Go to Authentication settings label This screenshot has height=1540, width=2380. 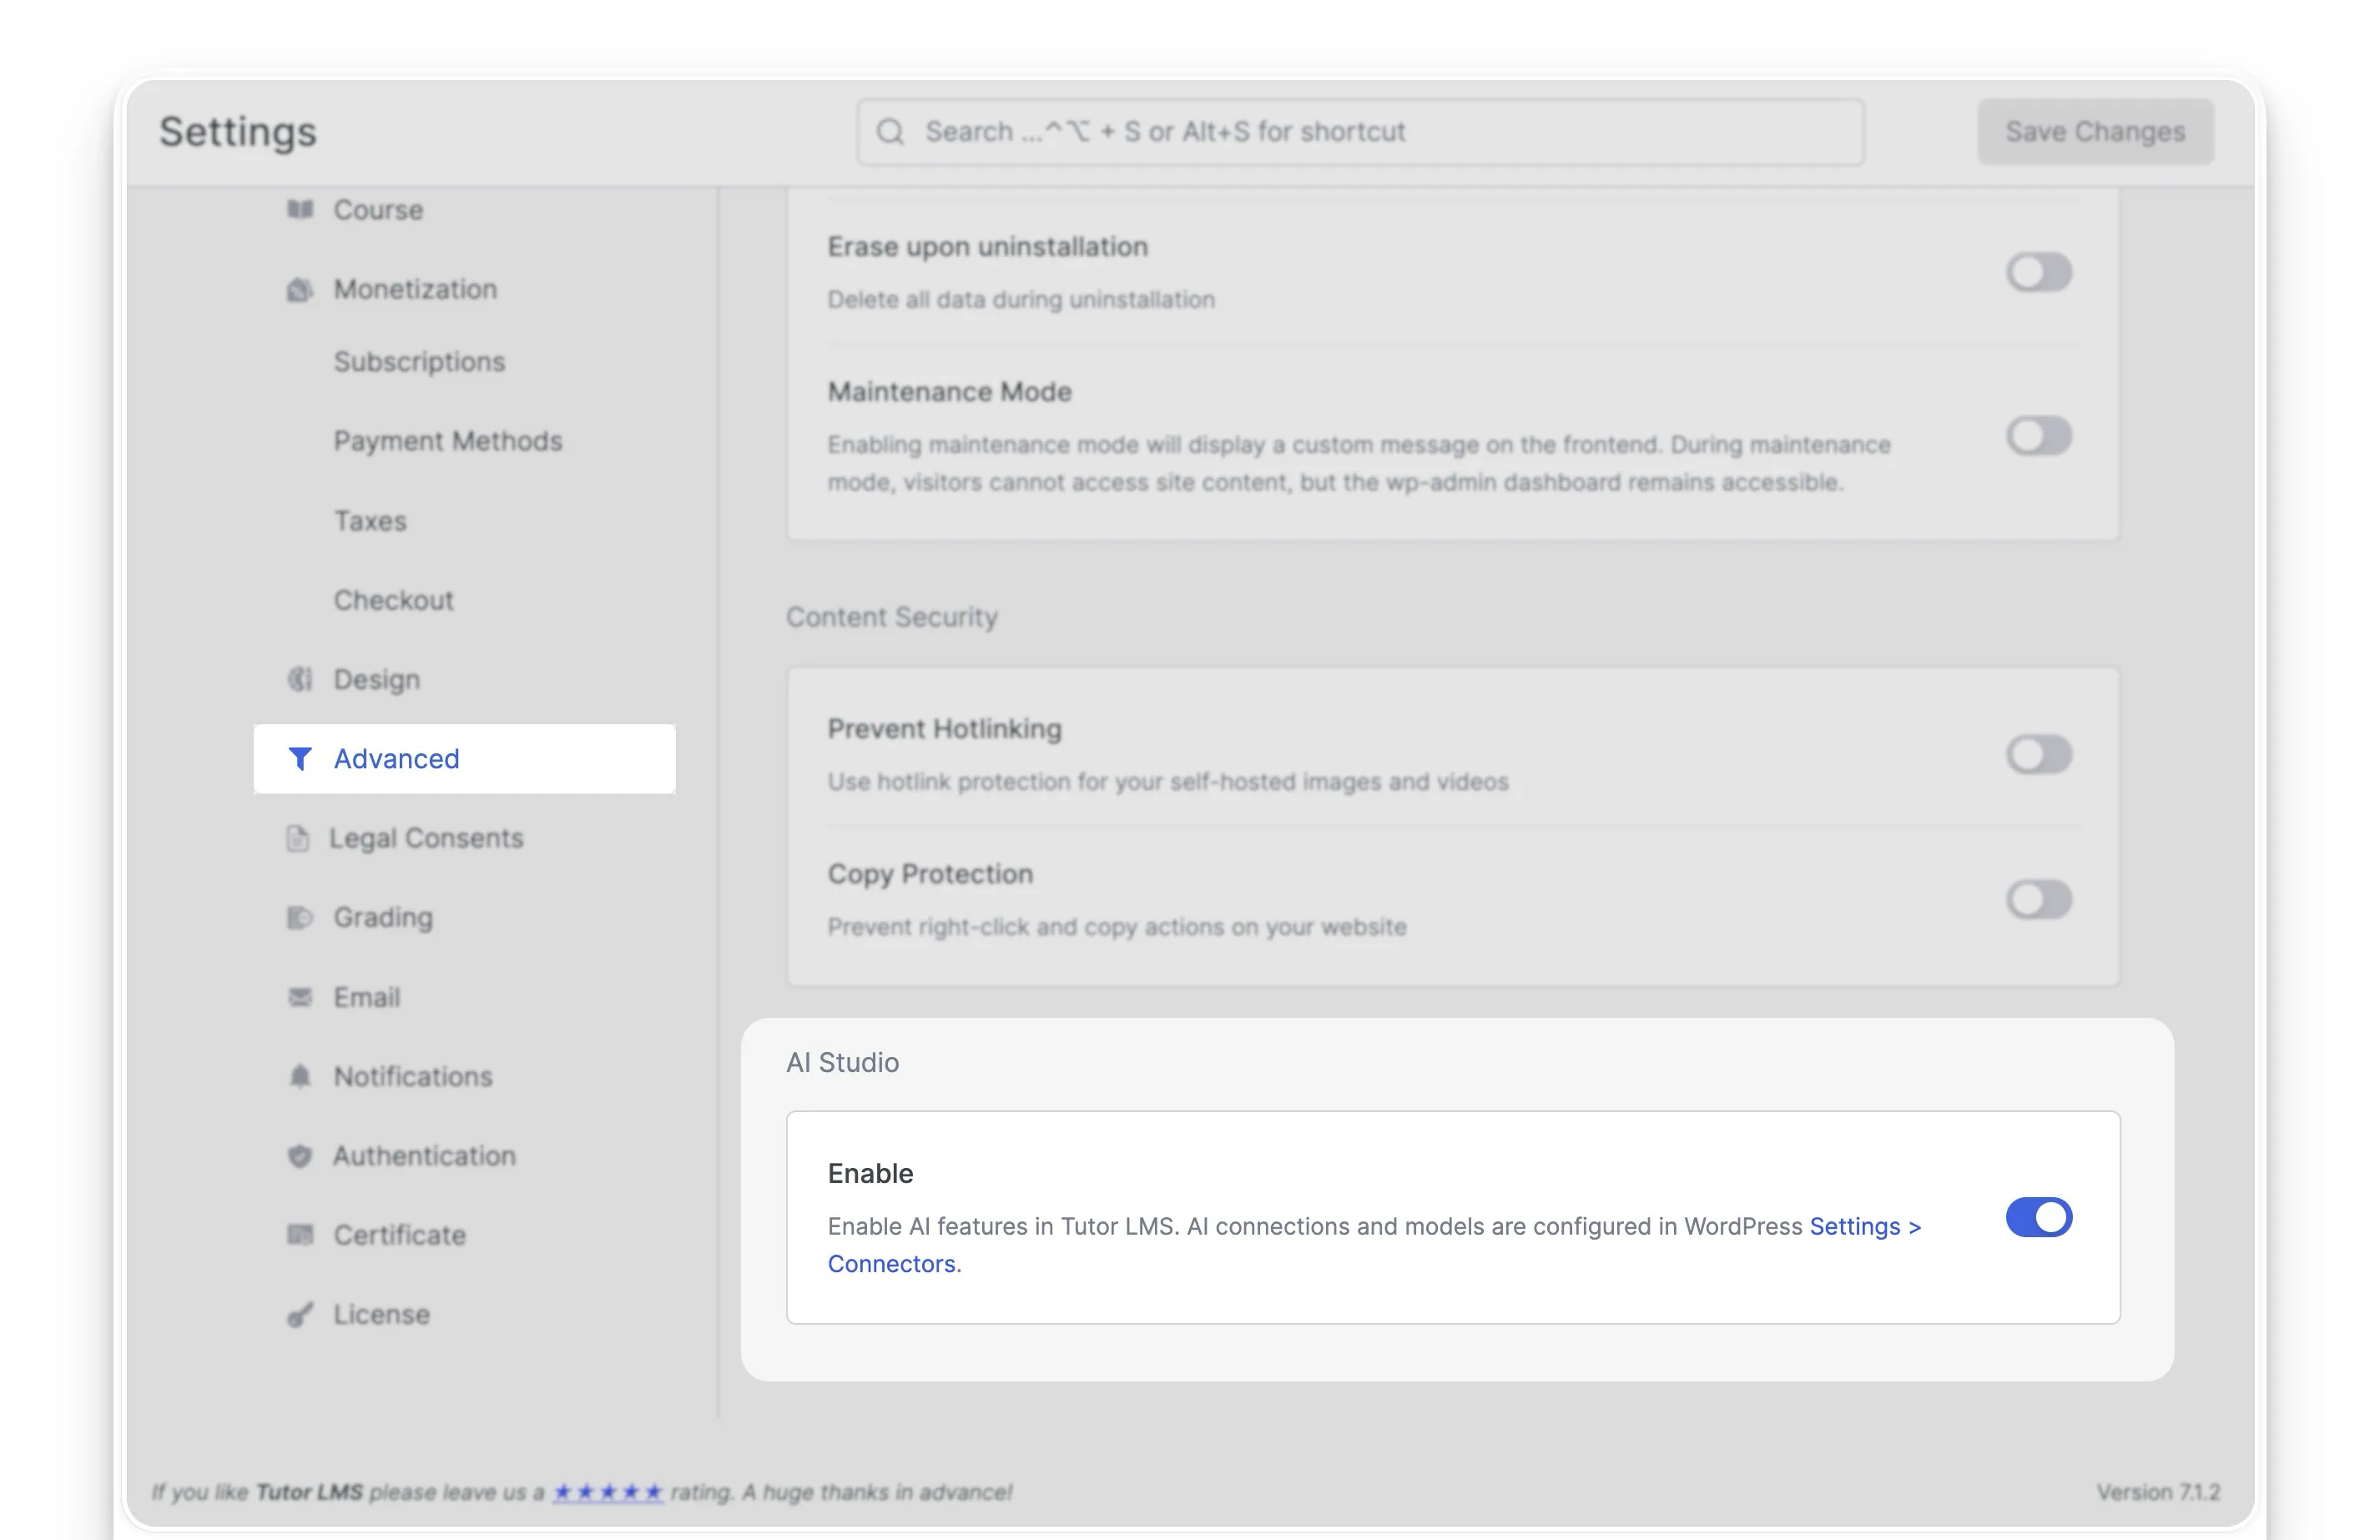point(424,1156)
